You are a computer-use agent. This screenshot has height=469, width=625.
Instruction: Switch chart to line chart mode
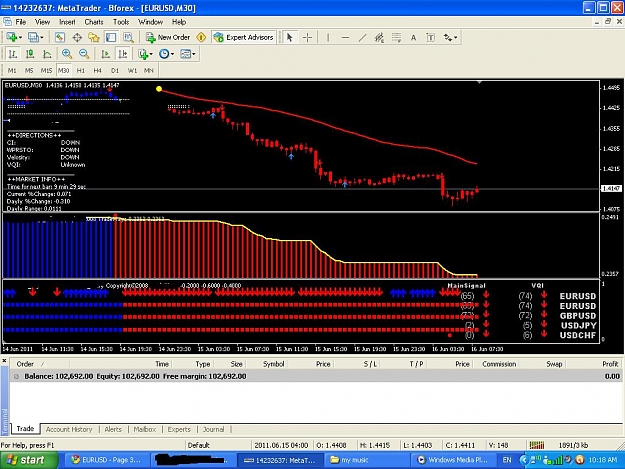[47, 54]
